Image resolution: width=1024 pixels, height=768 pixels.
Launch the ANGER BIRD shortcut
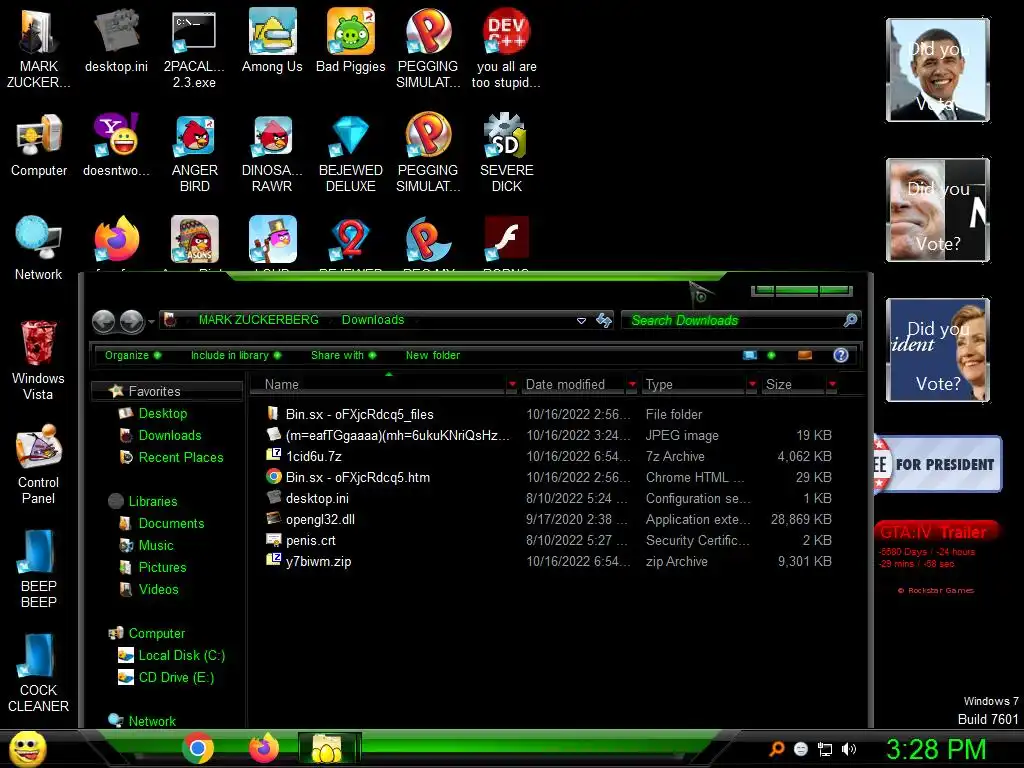click(194, 153)
